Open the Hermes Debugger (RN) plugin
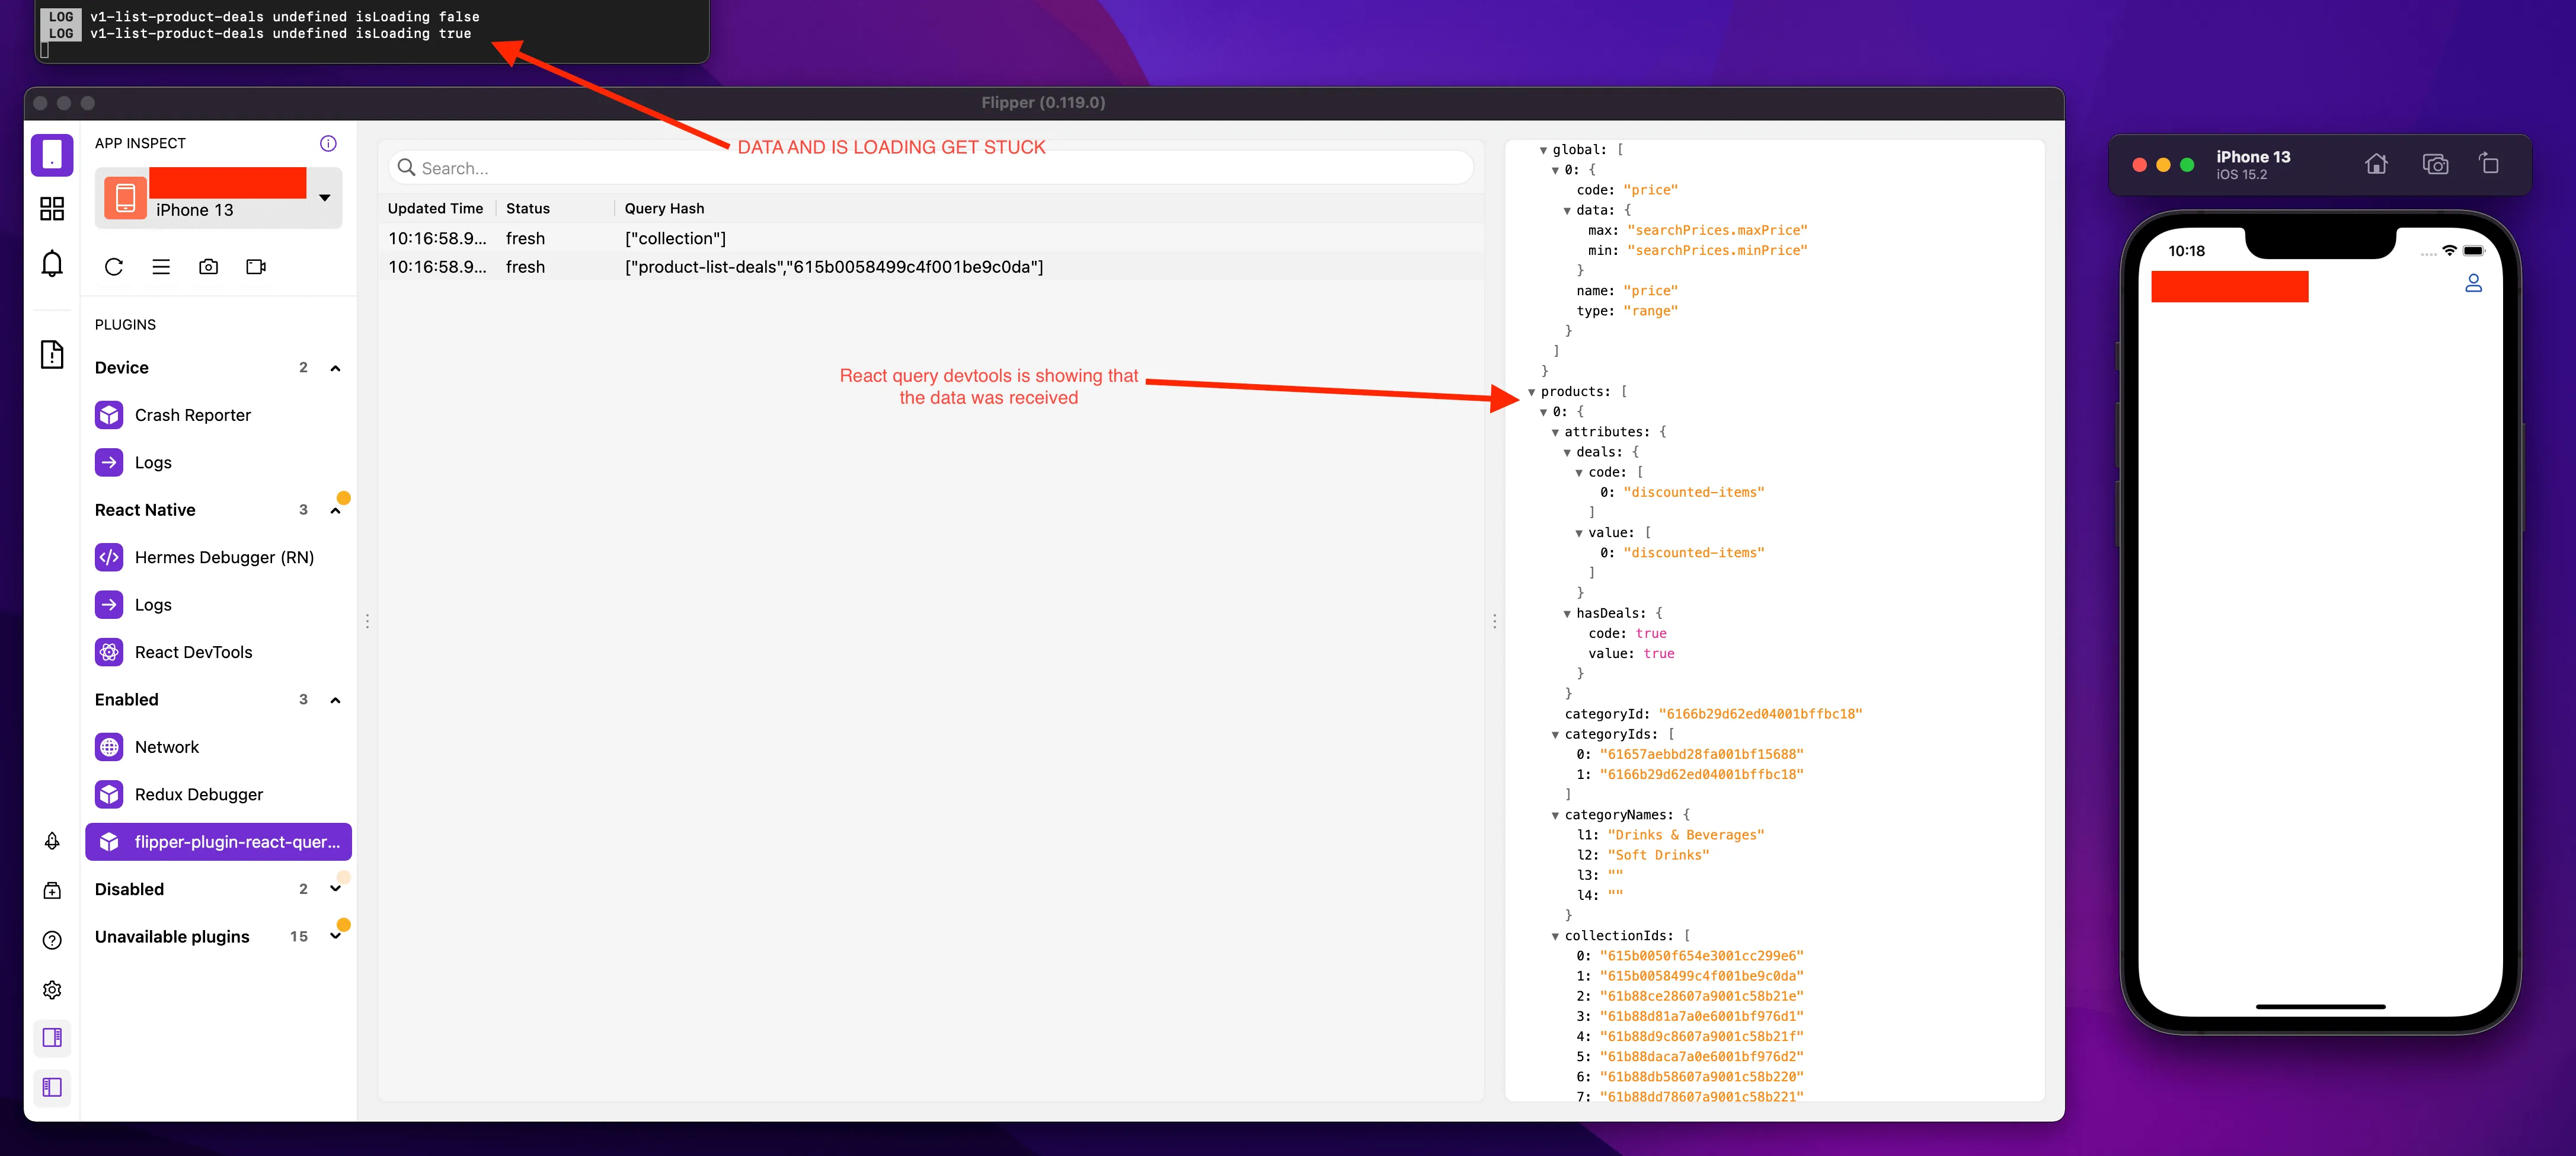 (224, 557)
